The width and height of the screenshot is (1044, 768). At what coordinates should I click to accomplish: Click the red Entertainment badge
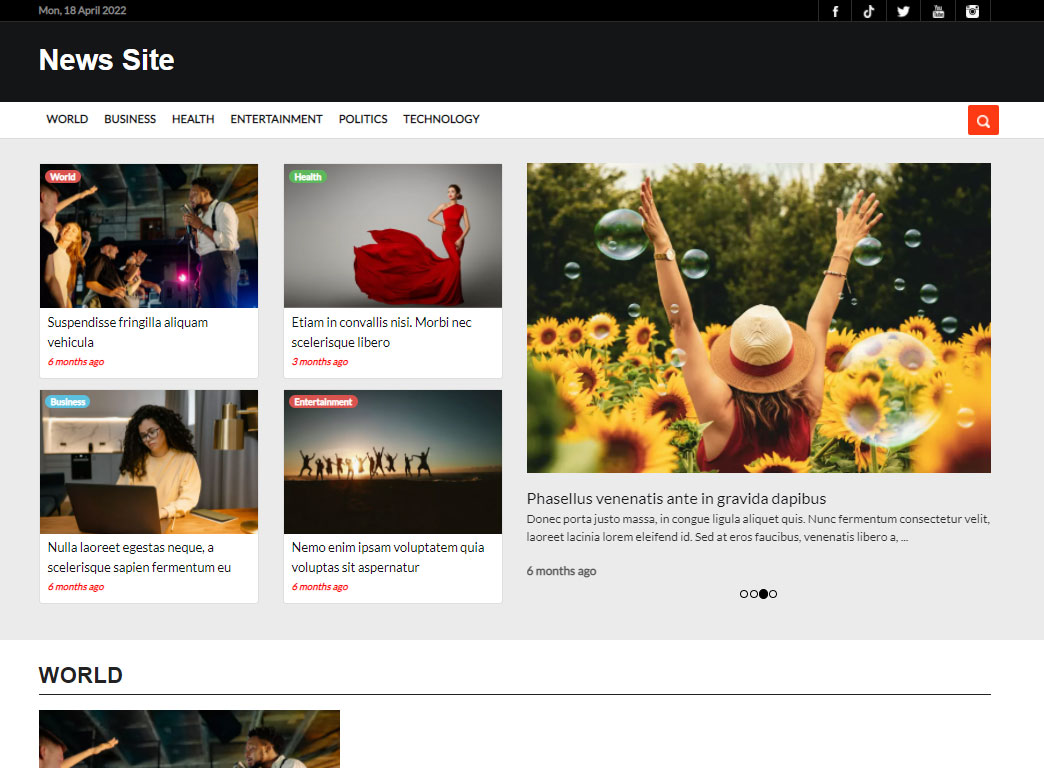[323, 401]
